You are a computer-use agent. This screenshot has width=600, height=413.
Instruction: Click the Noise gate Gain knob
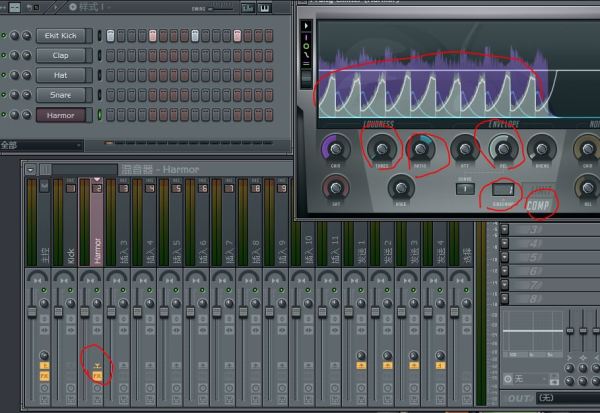click(x=587, y=149)
